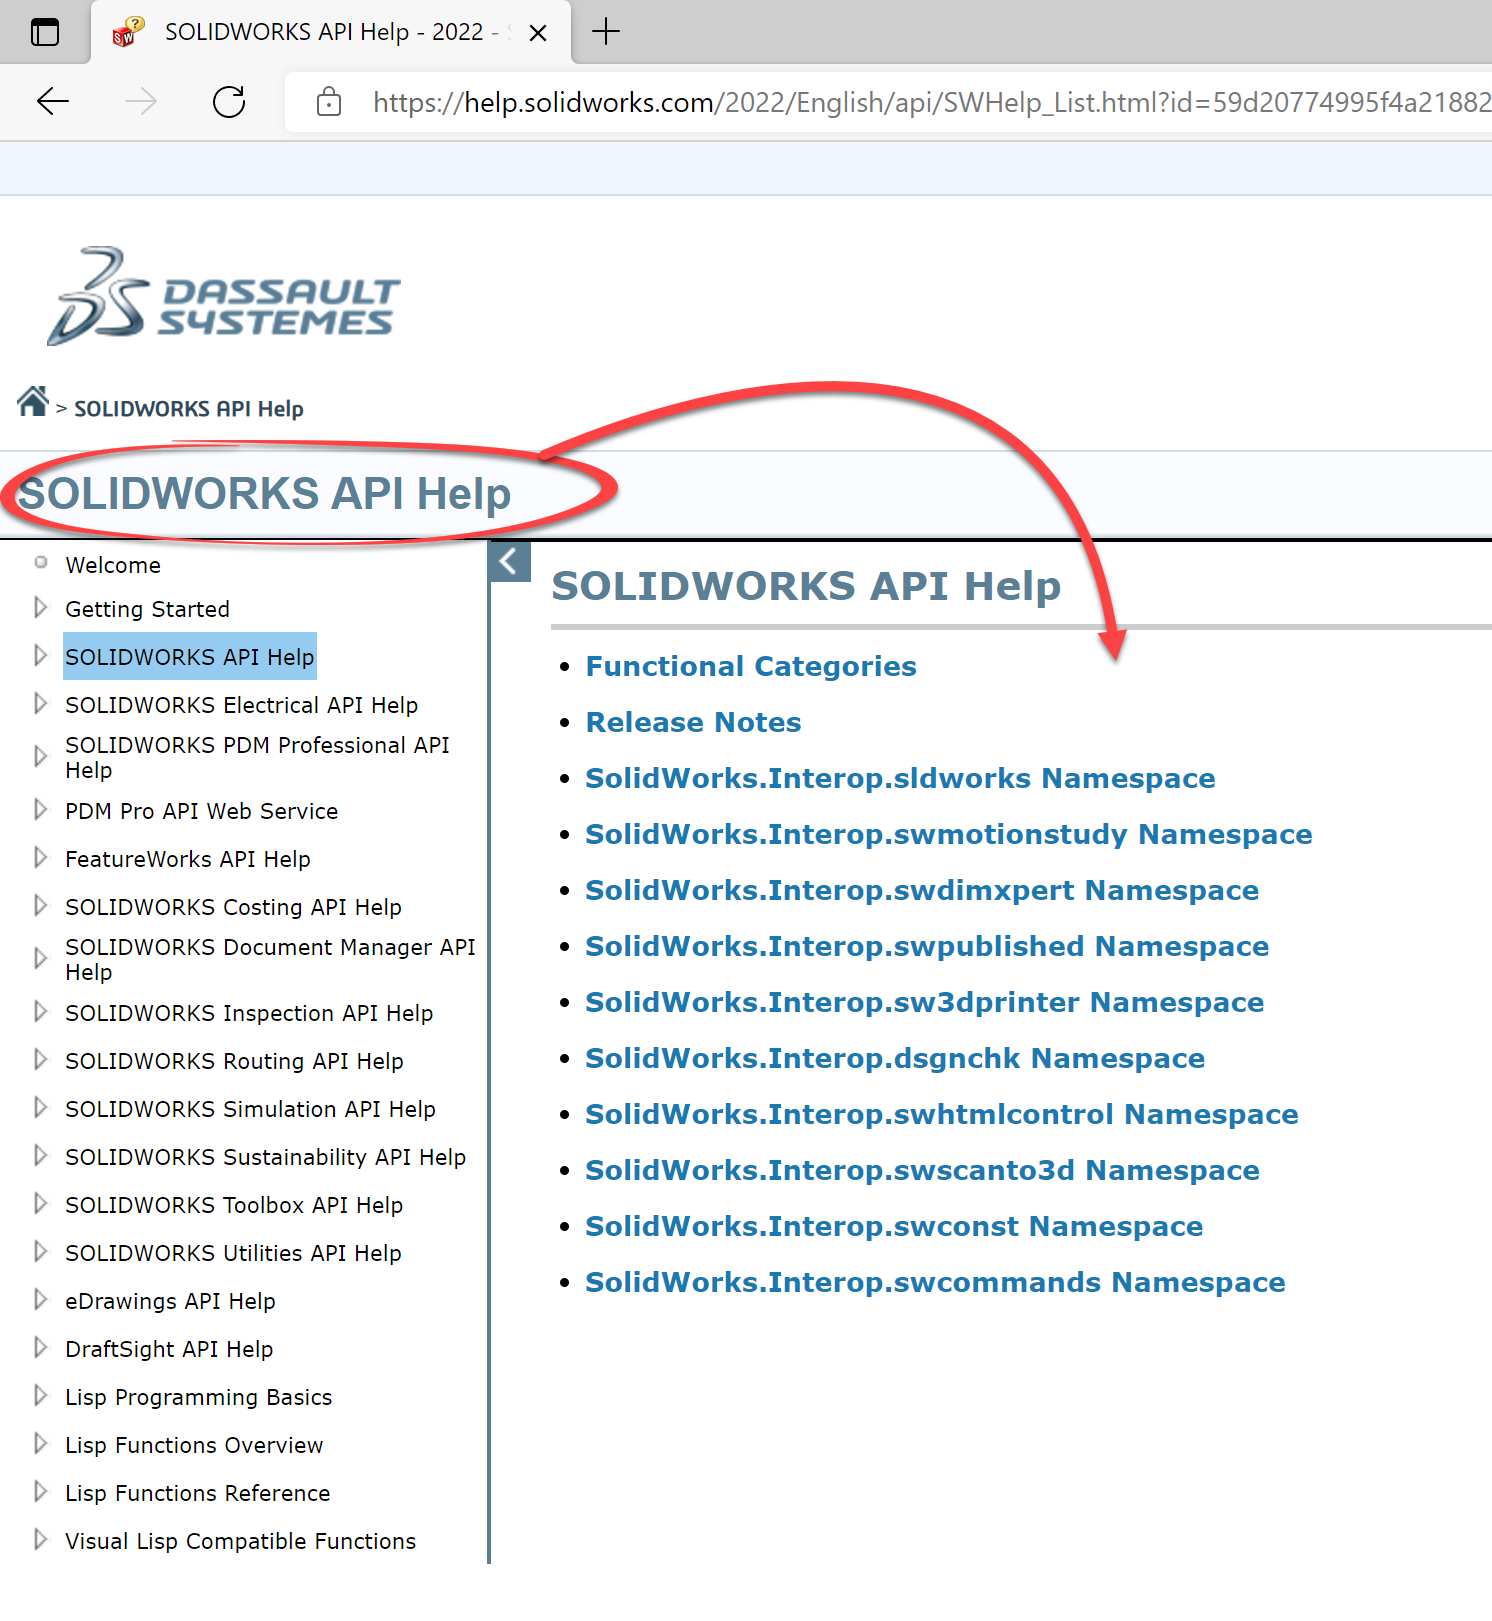Expand the SOLIDWORKS Routing API Help arrow
Viewport: 1492px width, 1621px height.
(x=40, y=1059)
